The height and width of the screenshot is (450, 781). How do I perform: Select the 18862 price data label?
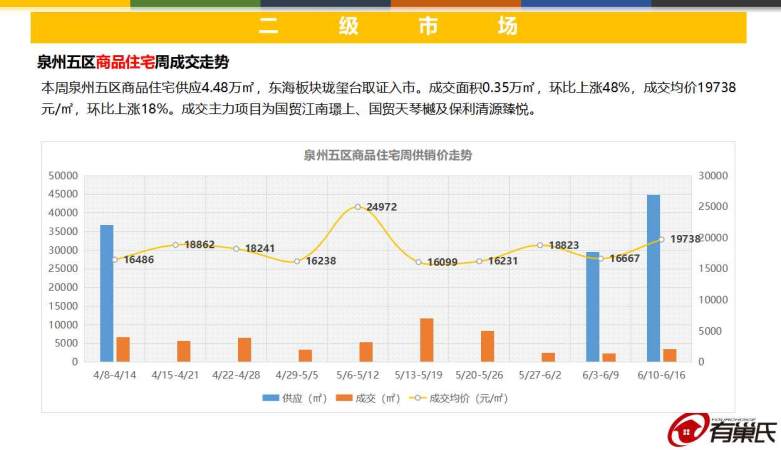(x=199, y=245)
